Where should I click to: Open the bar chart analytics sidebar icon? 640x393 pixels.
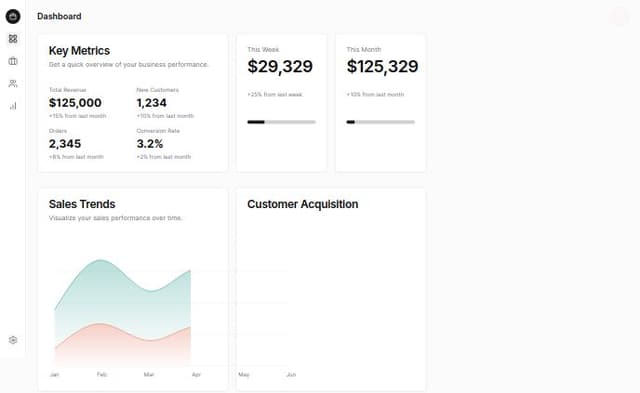[x=13, y=106]
